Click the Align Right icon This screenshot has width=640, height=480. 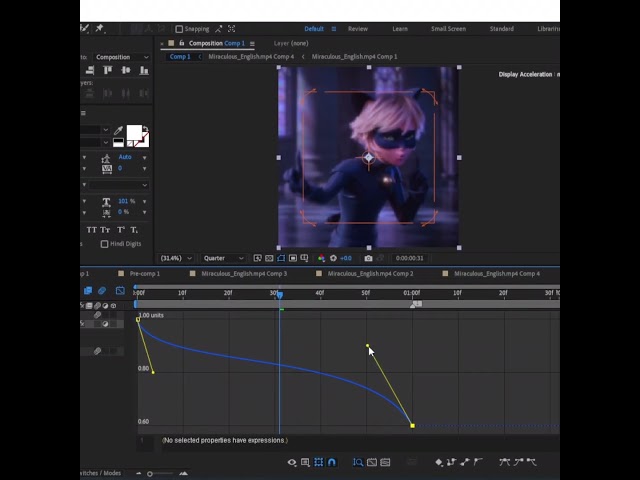point(90,70)
